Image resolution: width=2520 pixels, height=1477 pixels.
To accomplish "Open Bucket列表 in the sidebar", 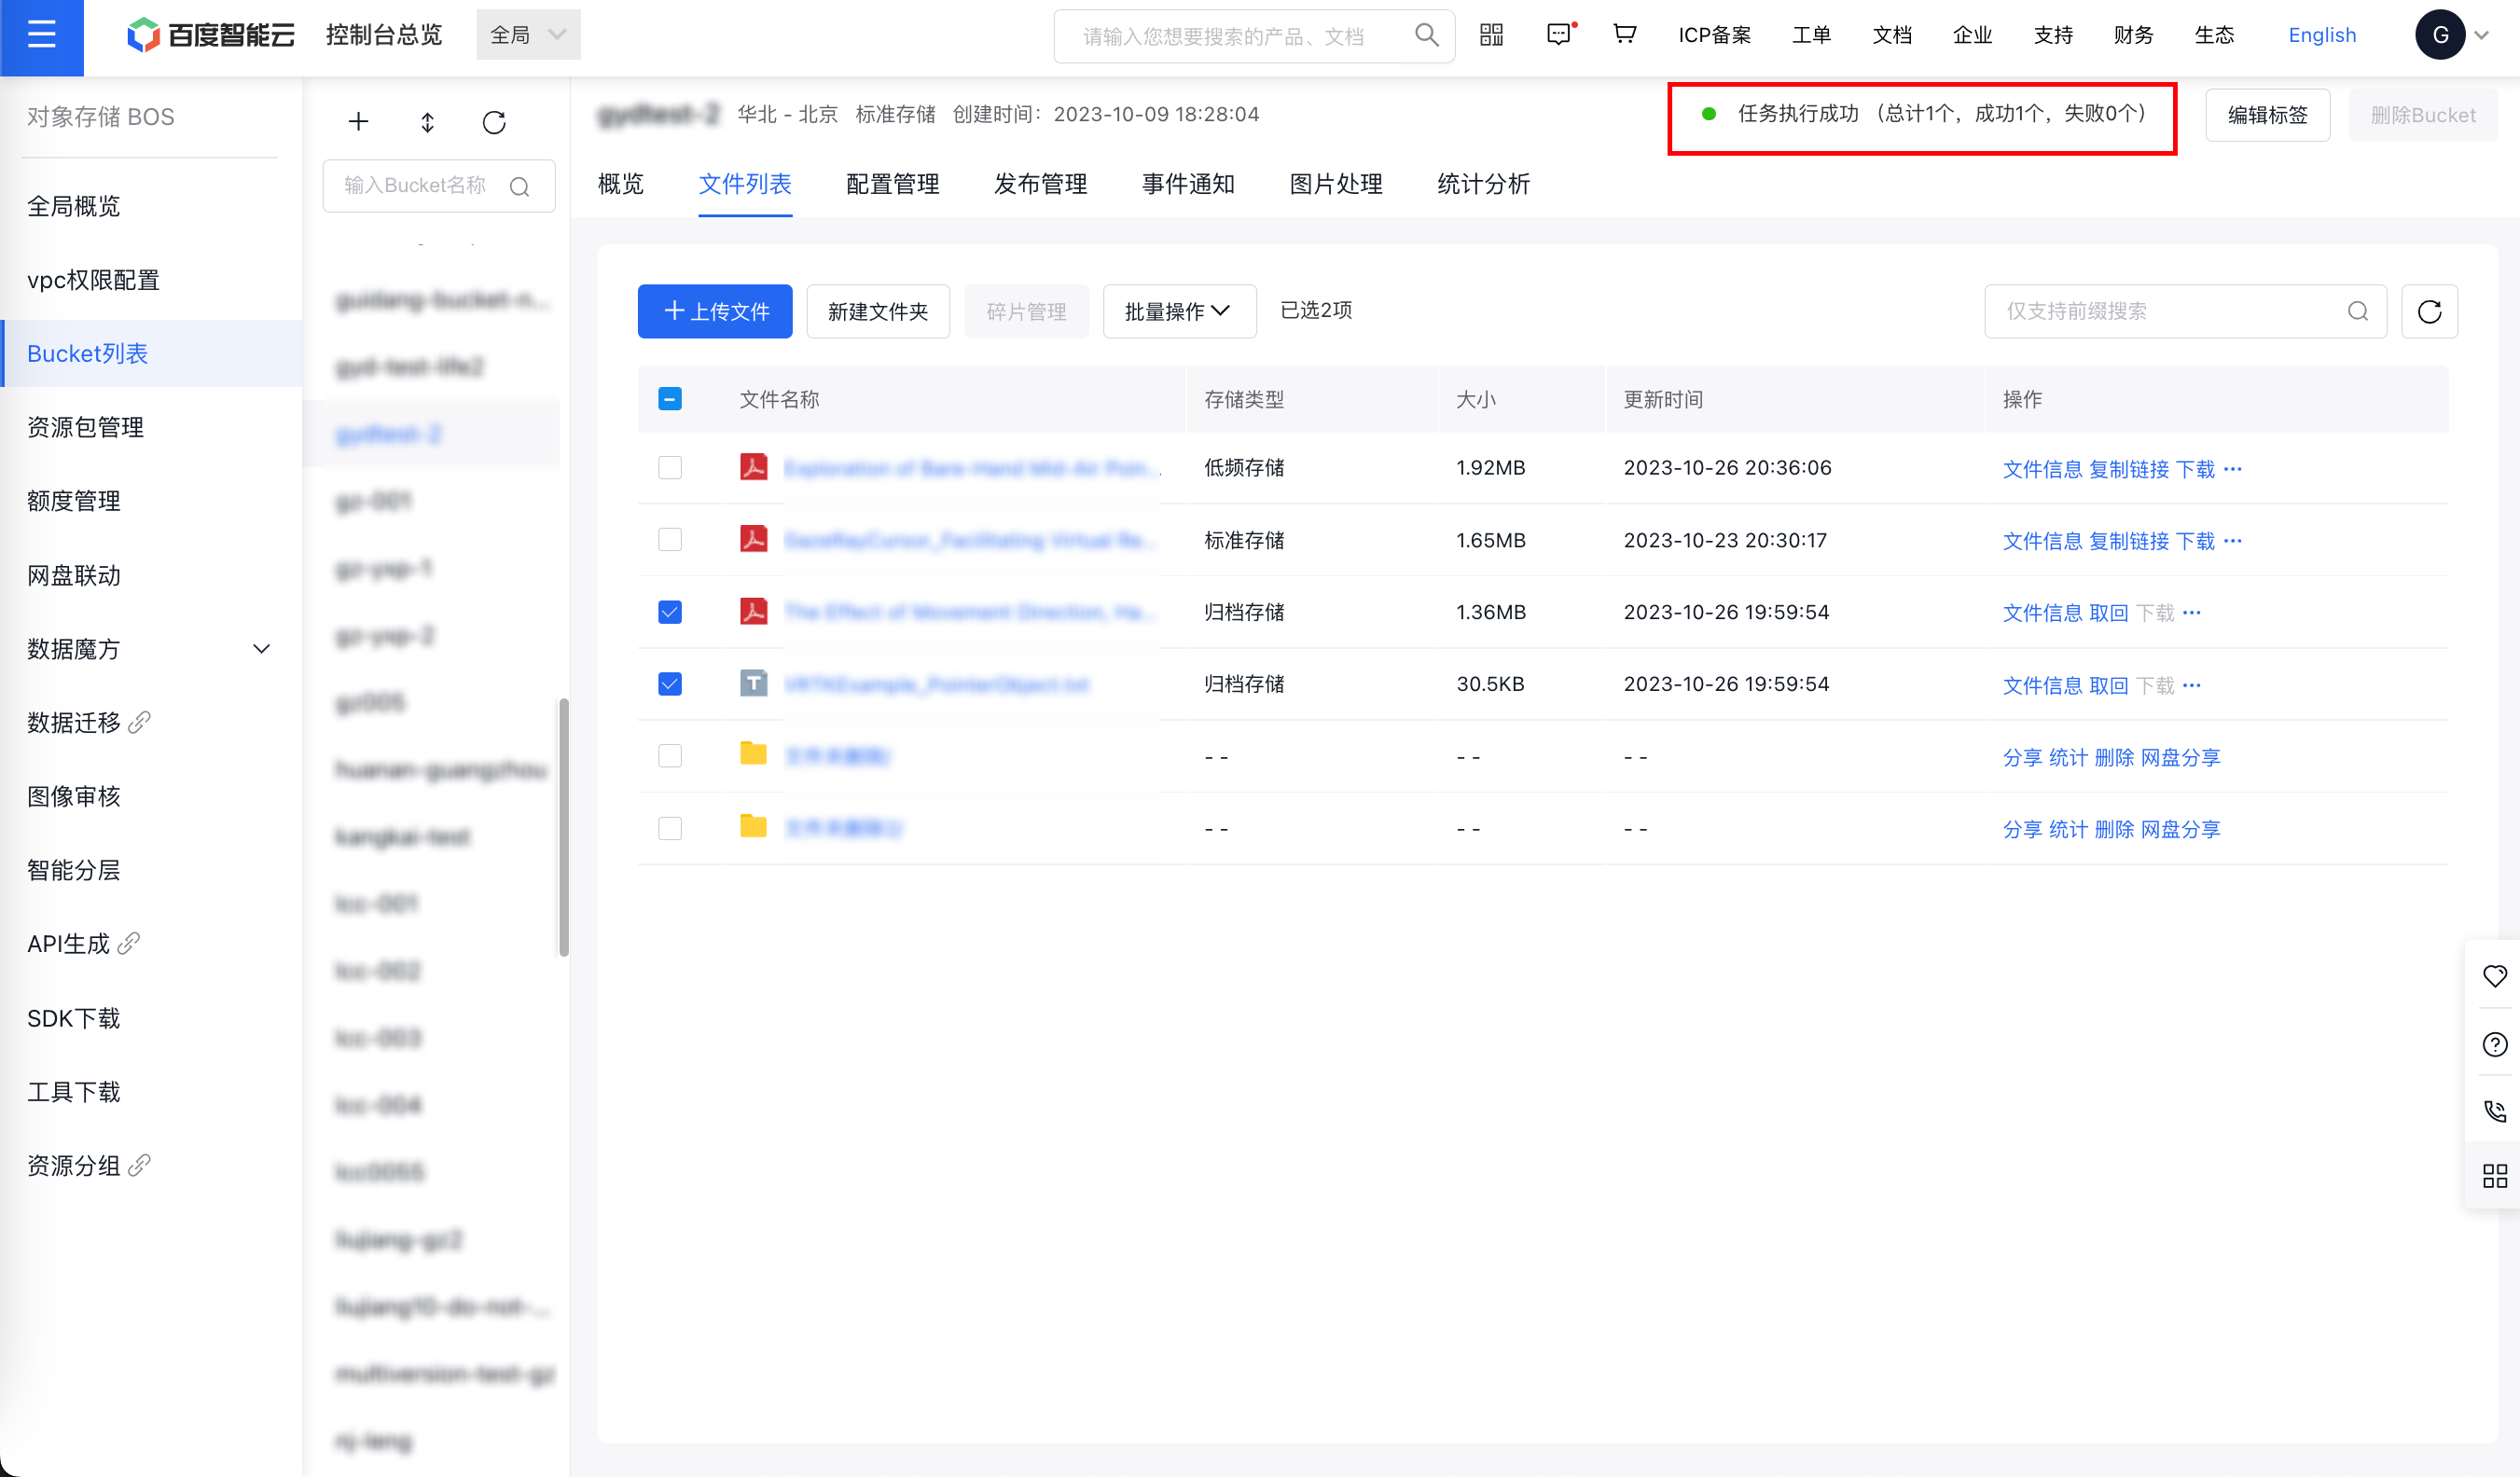I will [152, 353].
